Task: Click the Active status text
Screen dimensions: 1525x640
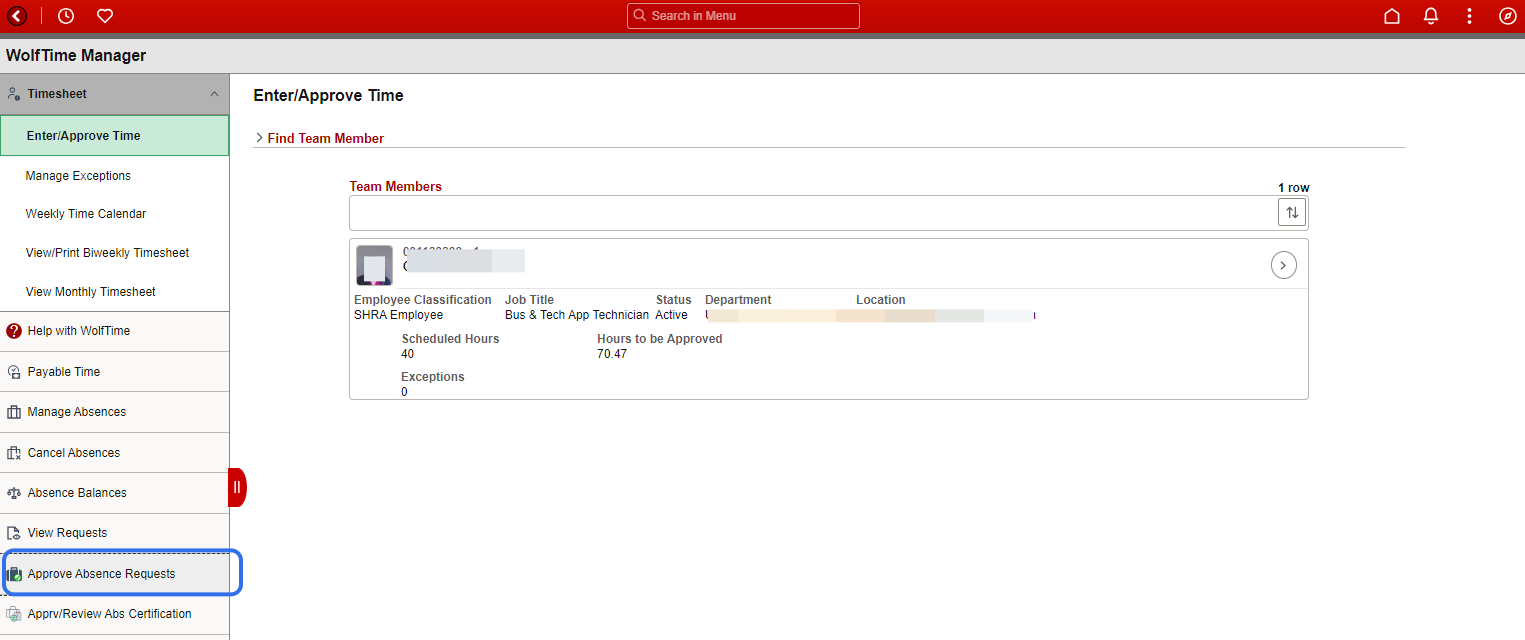Action: pyautogui.click(x=672, y=315)
